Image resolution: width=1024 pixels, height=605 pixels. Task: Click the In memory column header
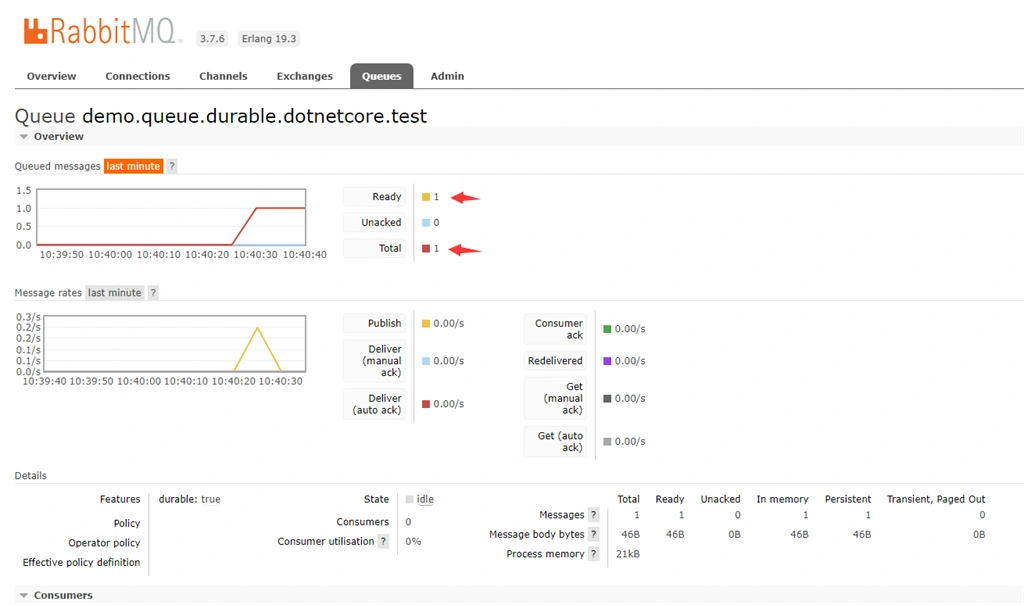coord(782,499)
